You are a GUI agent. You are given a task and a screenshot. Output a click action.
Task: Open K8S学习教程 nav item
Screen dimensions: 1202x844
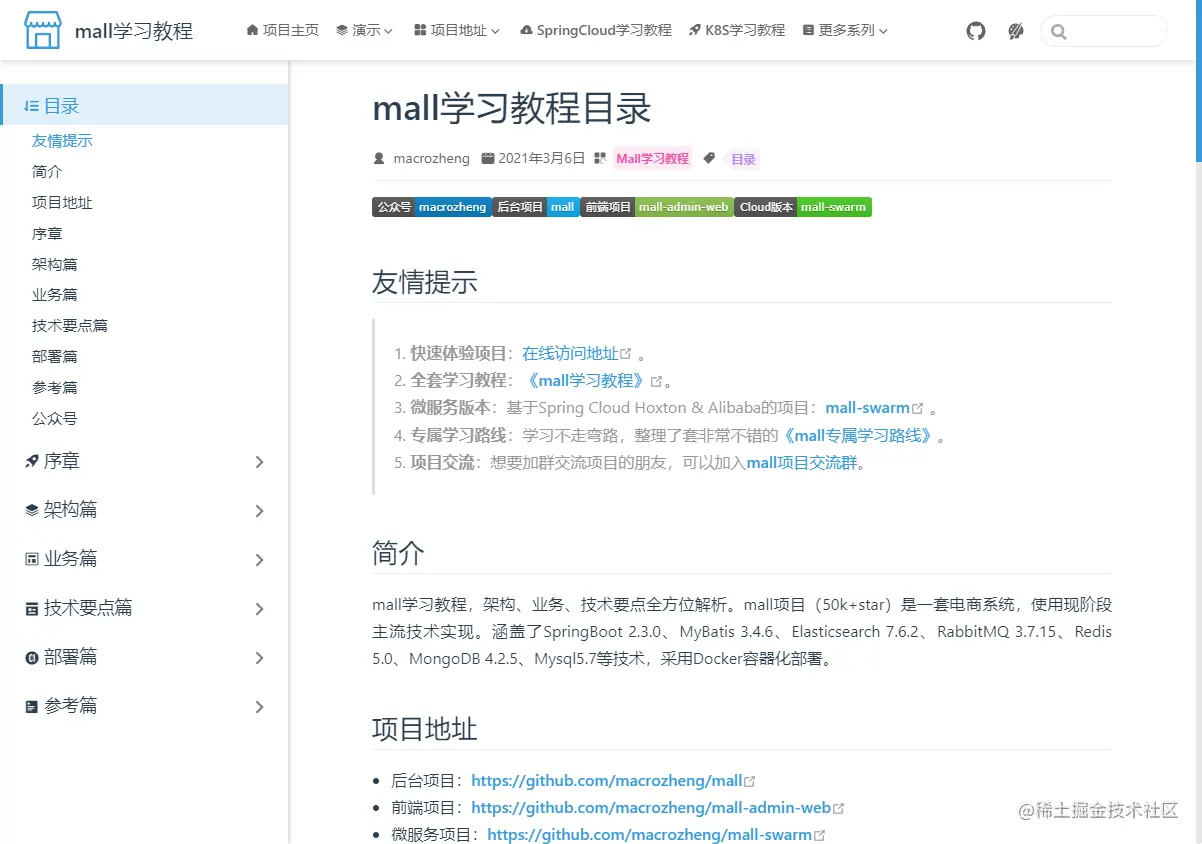coord(737,31)
